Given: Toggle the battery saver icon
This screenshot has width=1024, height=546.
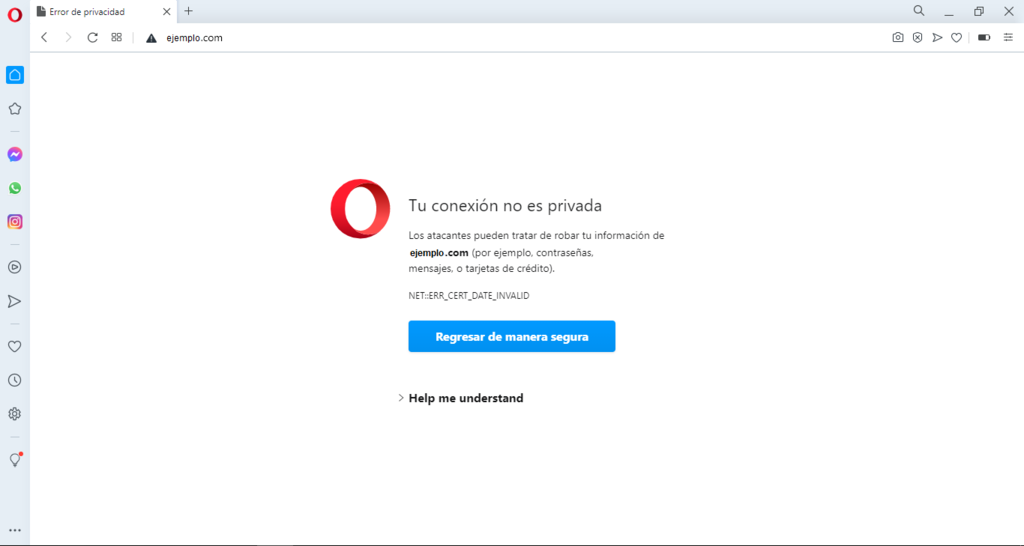Looking at the screenshot, I should (x=984, y=38).
